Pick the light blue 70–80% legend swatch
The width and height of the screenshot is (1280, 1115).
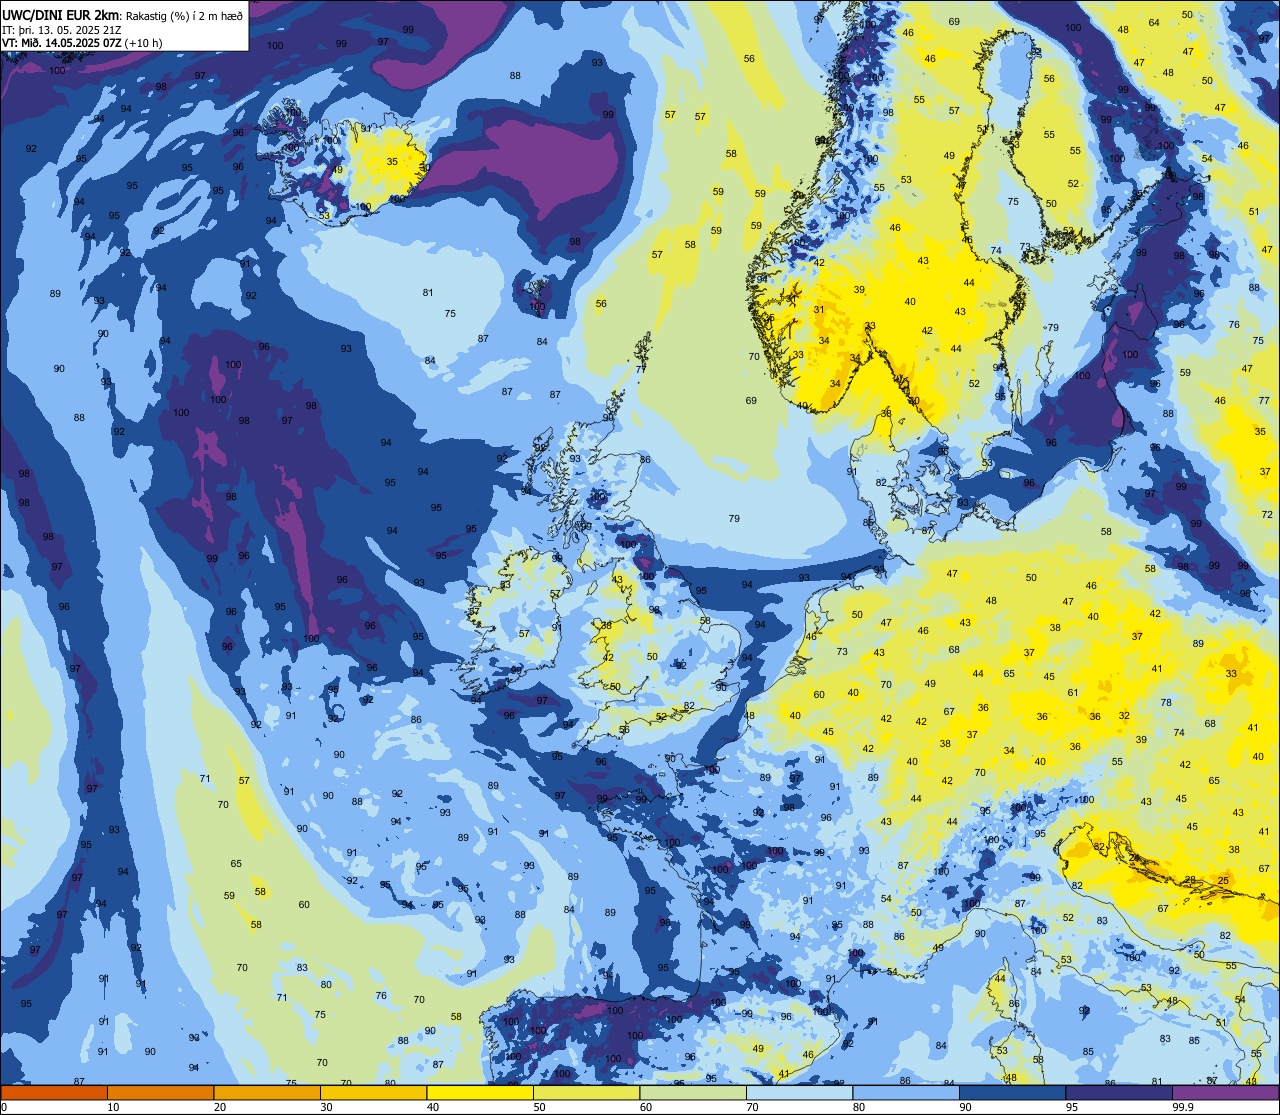799,1093
